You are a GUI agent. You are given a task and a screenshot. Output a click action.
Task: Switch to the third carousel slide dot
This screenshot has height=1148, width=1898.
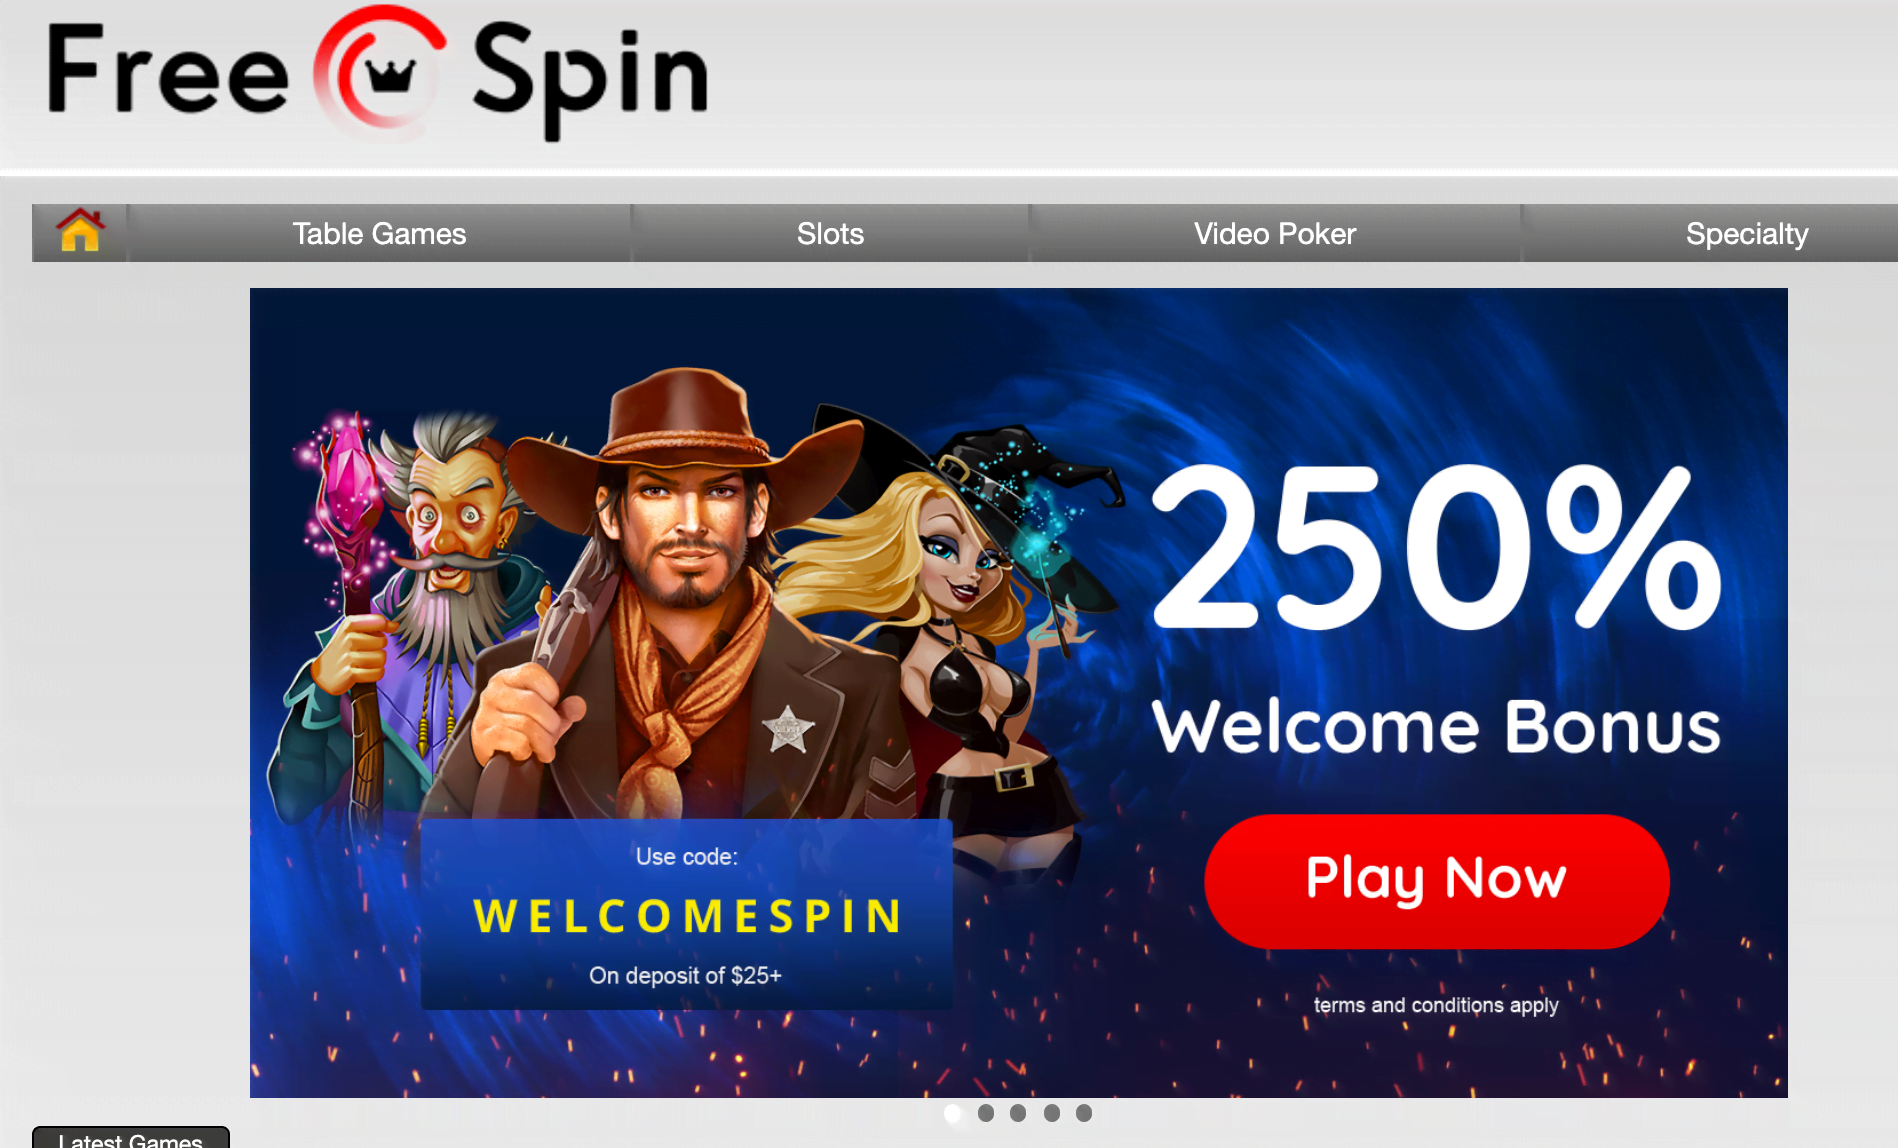[x=1018, y=1113]
